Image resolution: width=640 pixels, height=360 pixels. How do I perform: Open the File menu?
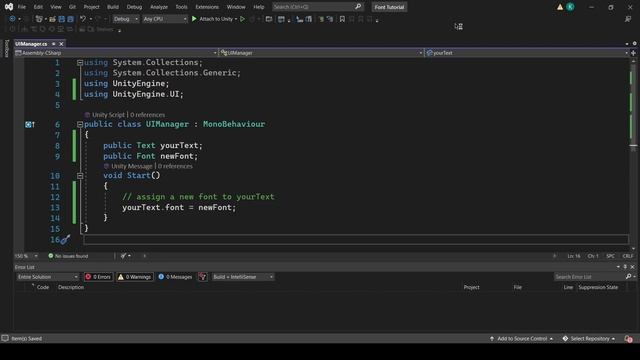(x=22, y=7)
